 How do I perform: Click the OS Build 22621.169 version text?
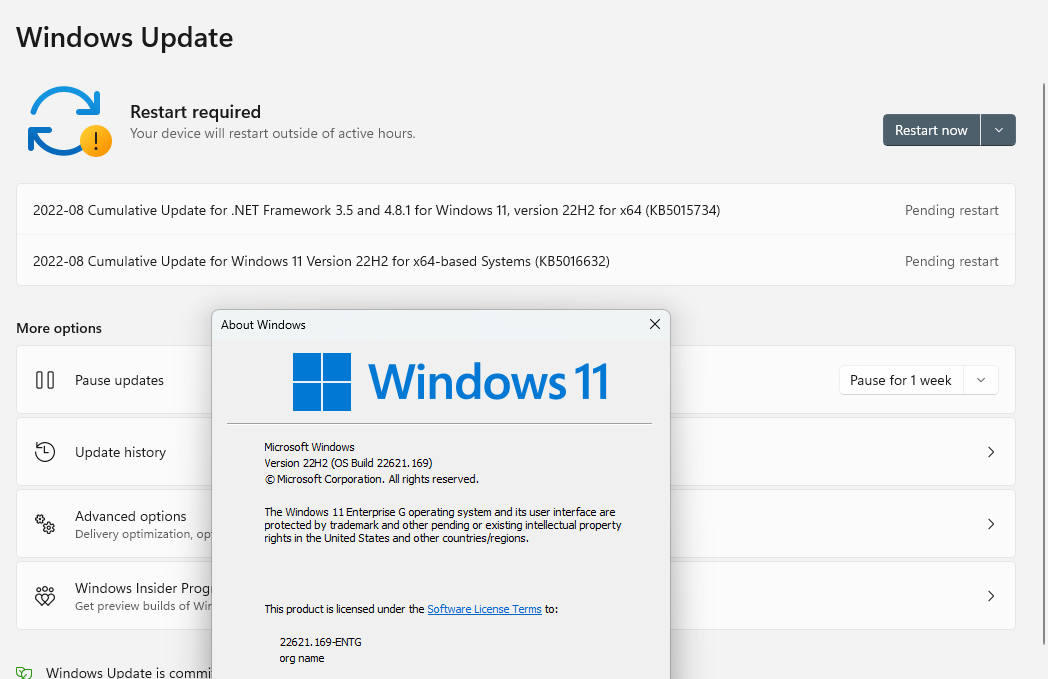click(x=348, y=462)
